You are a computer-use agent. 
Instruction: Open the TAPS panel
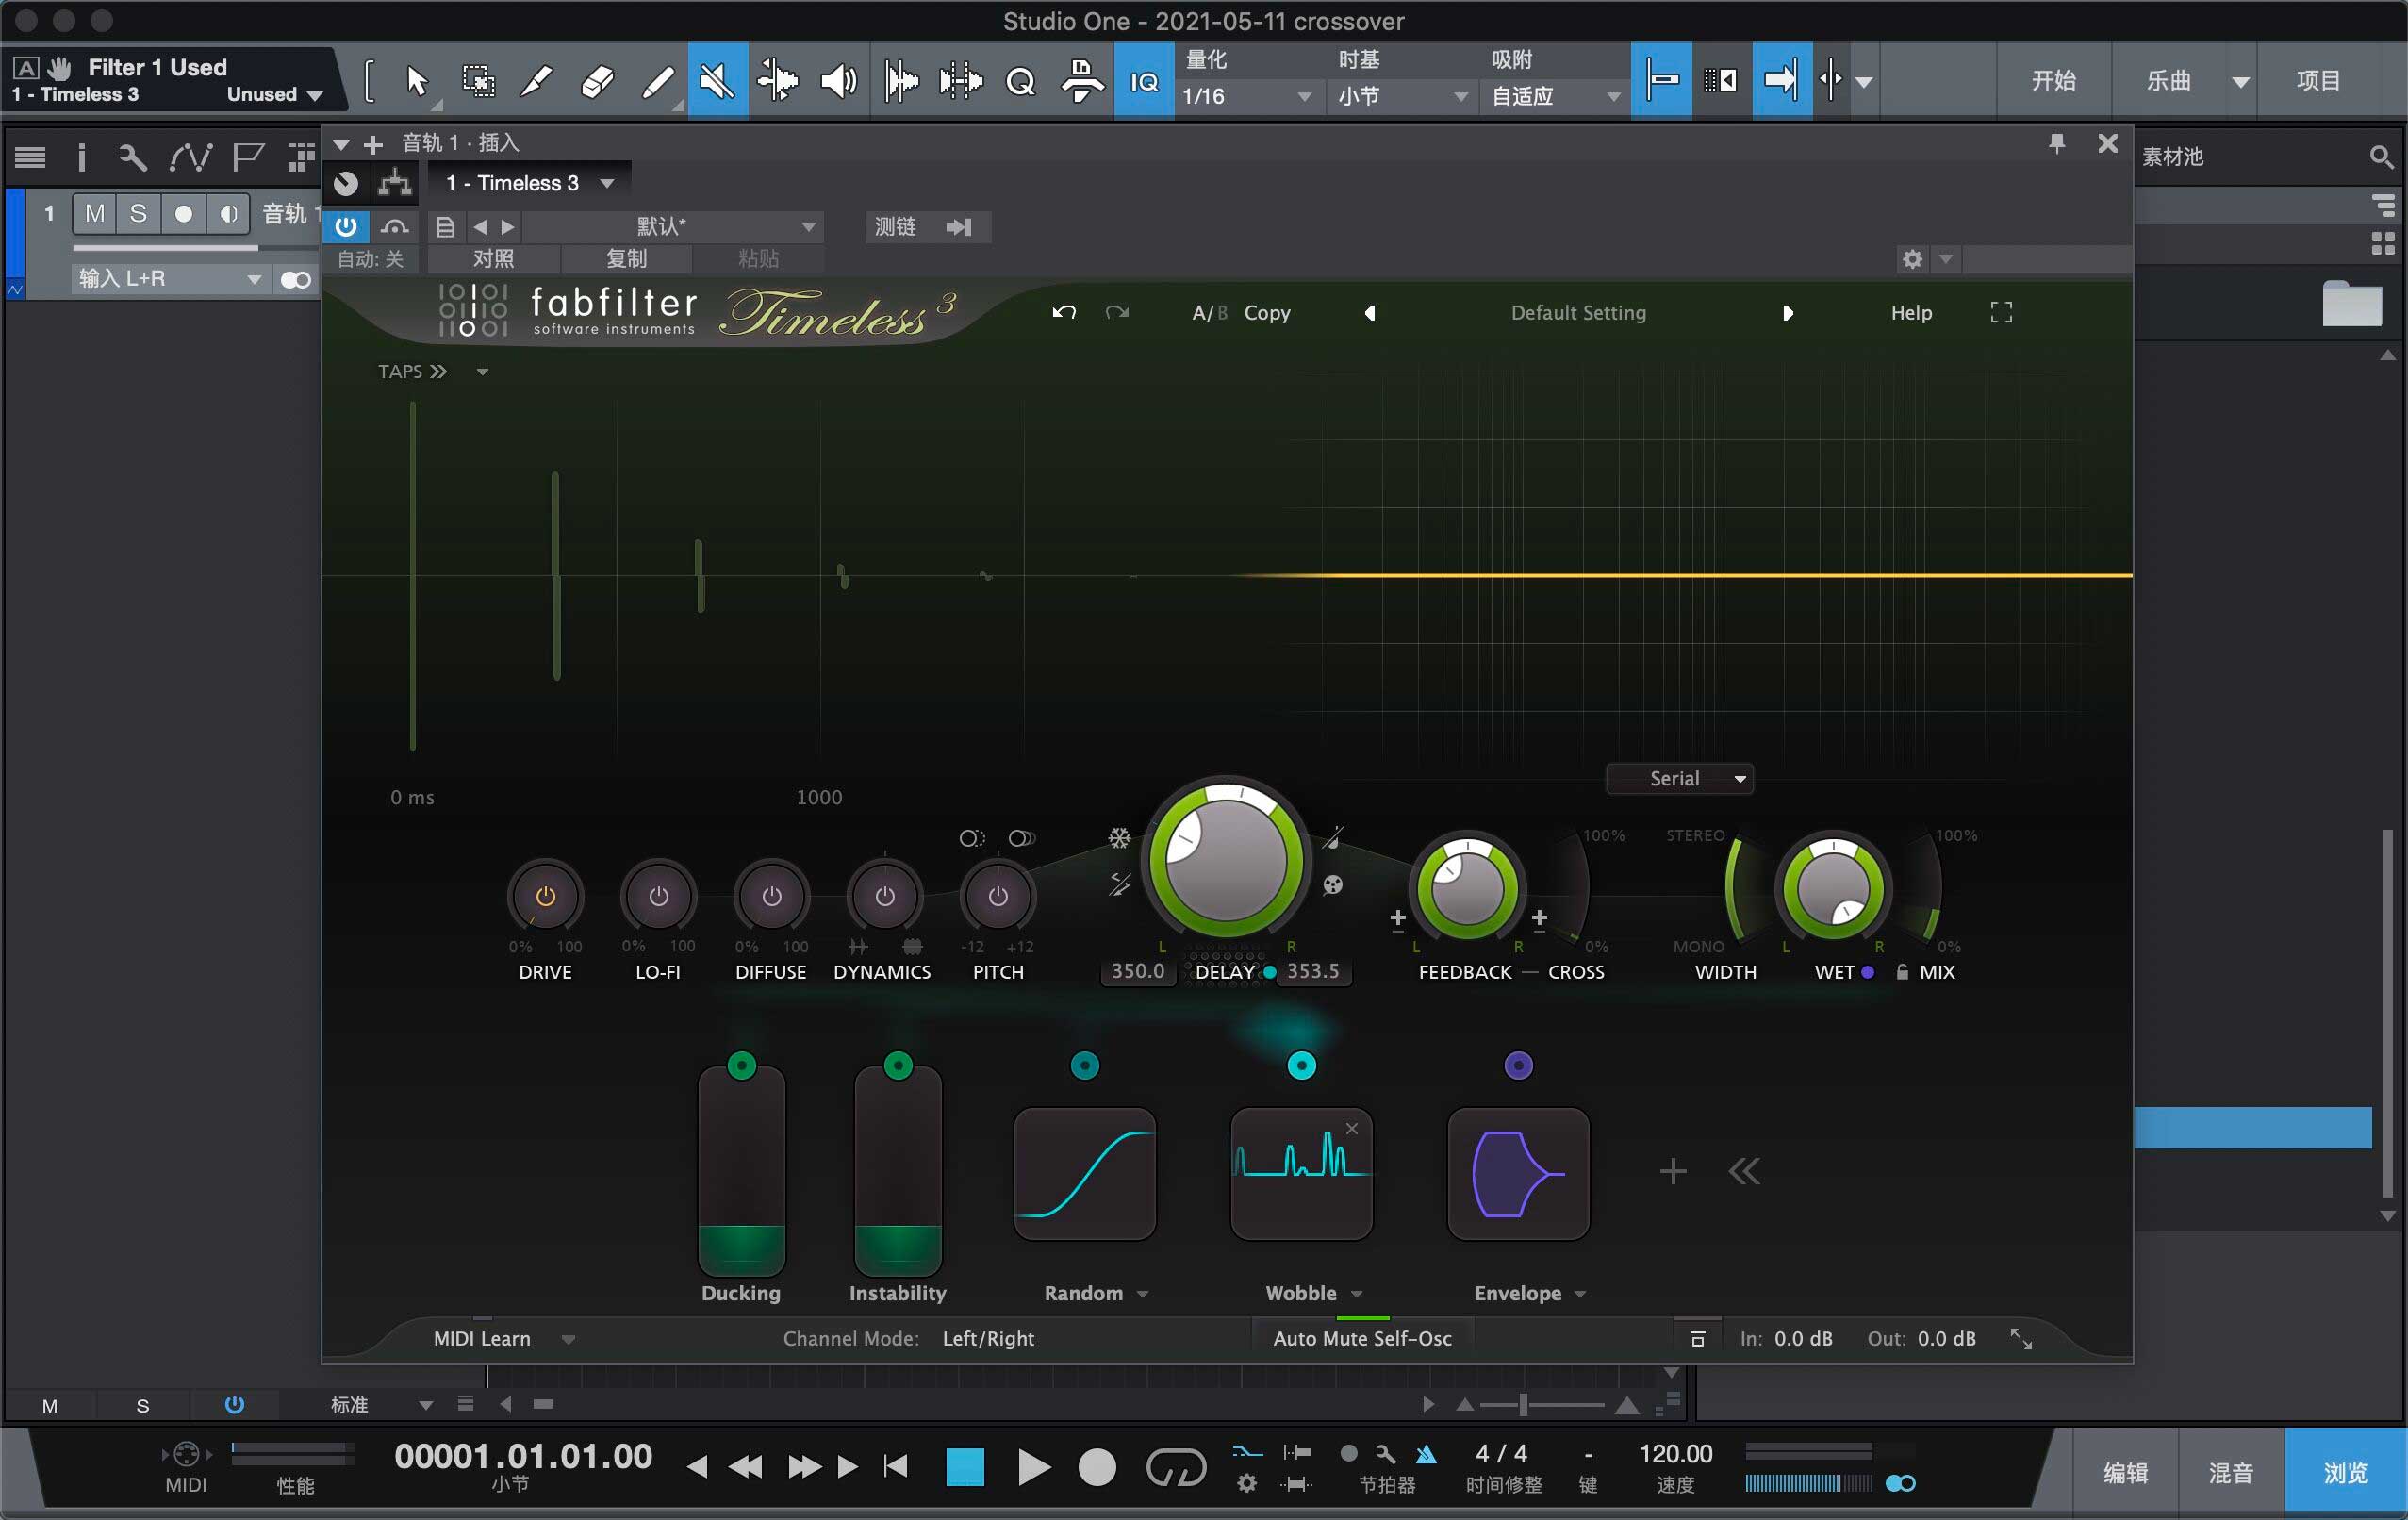pos(412,371)
